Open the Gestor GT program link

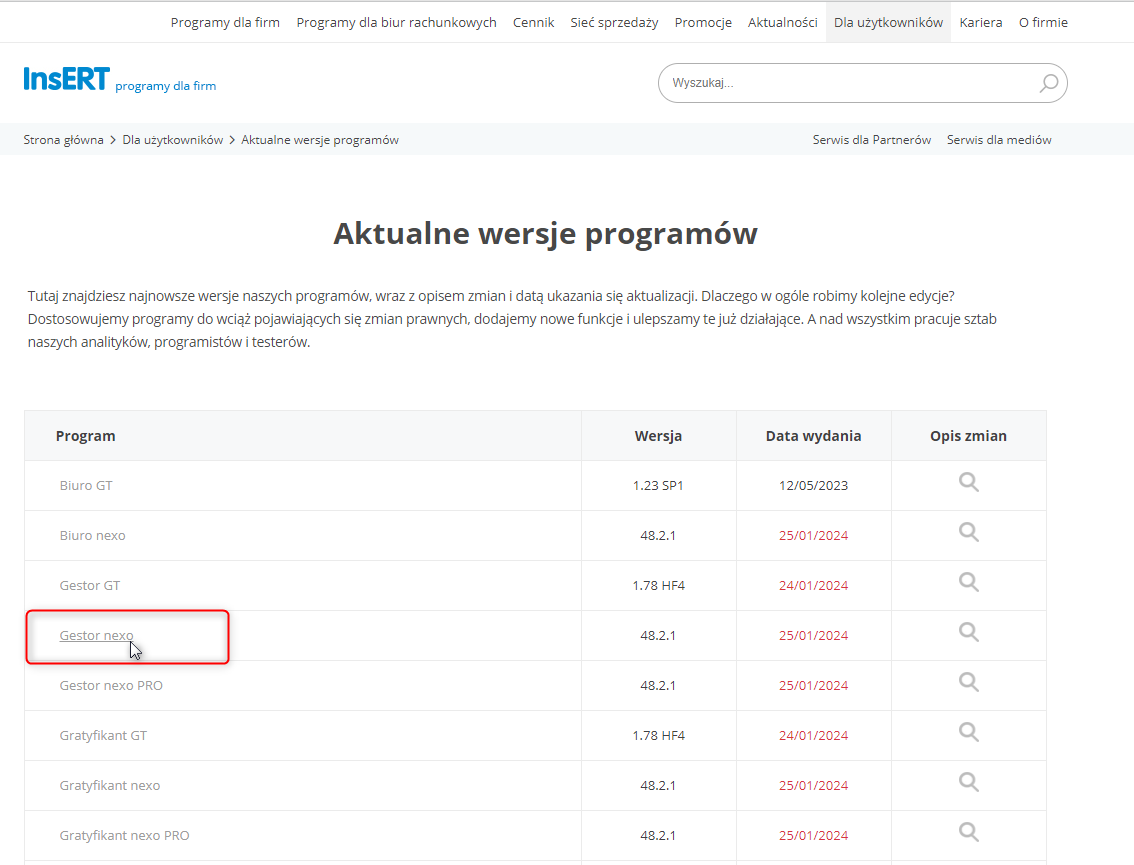click(x=90, y=585)
